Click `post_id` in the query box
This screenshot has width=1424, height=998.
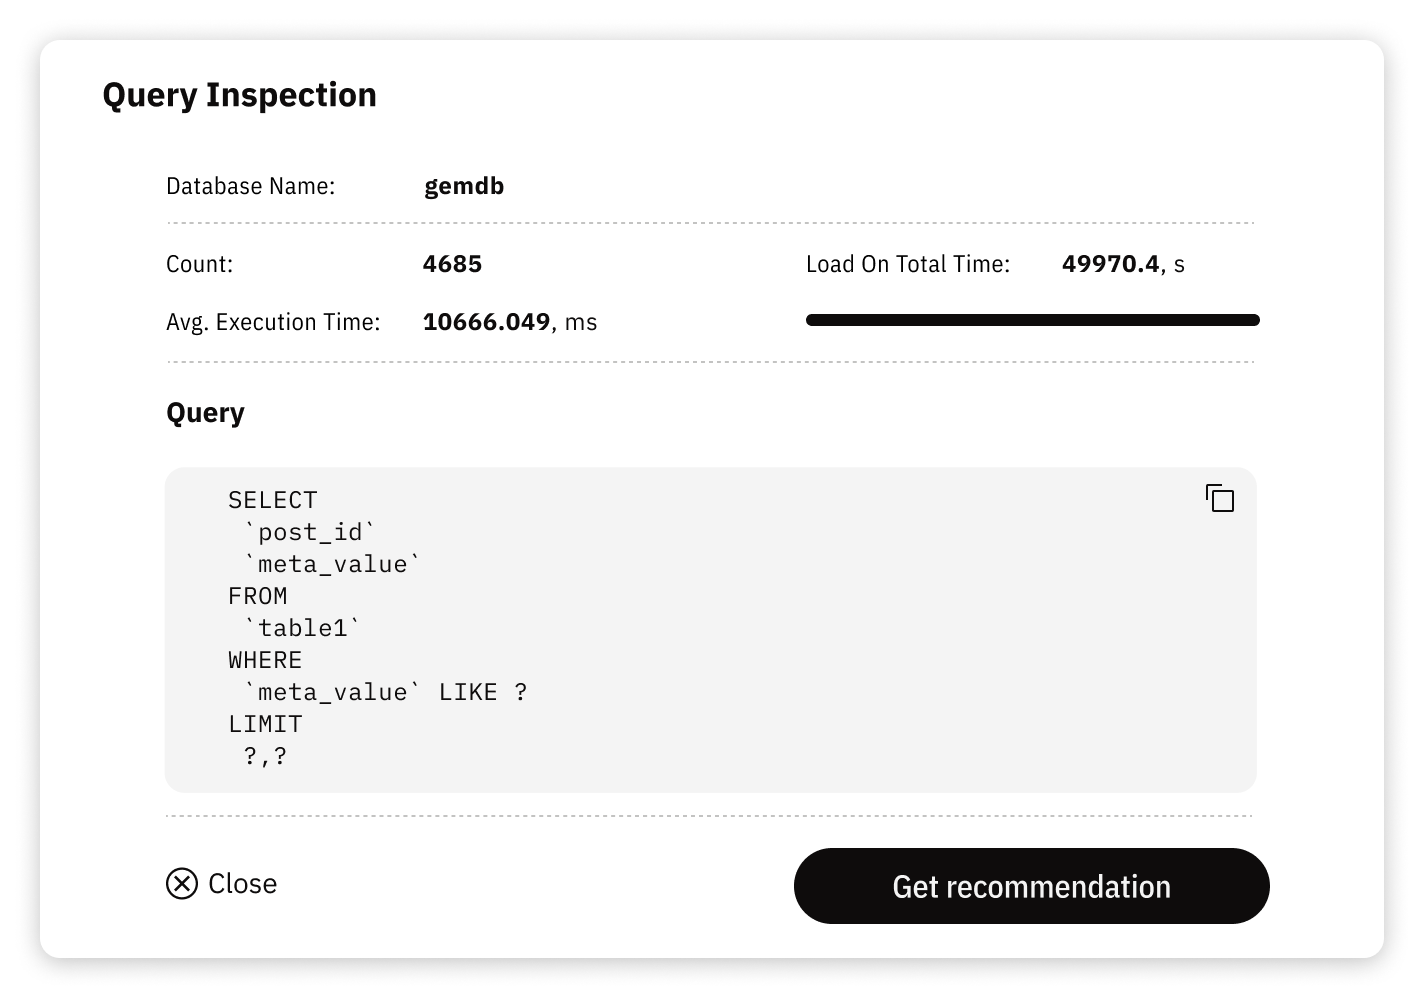[x=310, y=532]
